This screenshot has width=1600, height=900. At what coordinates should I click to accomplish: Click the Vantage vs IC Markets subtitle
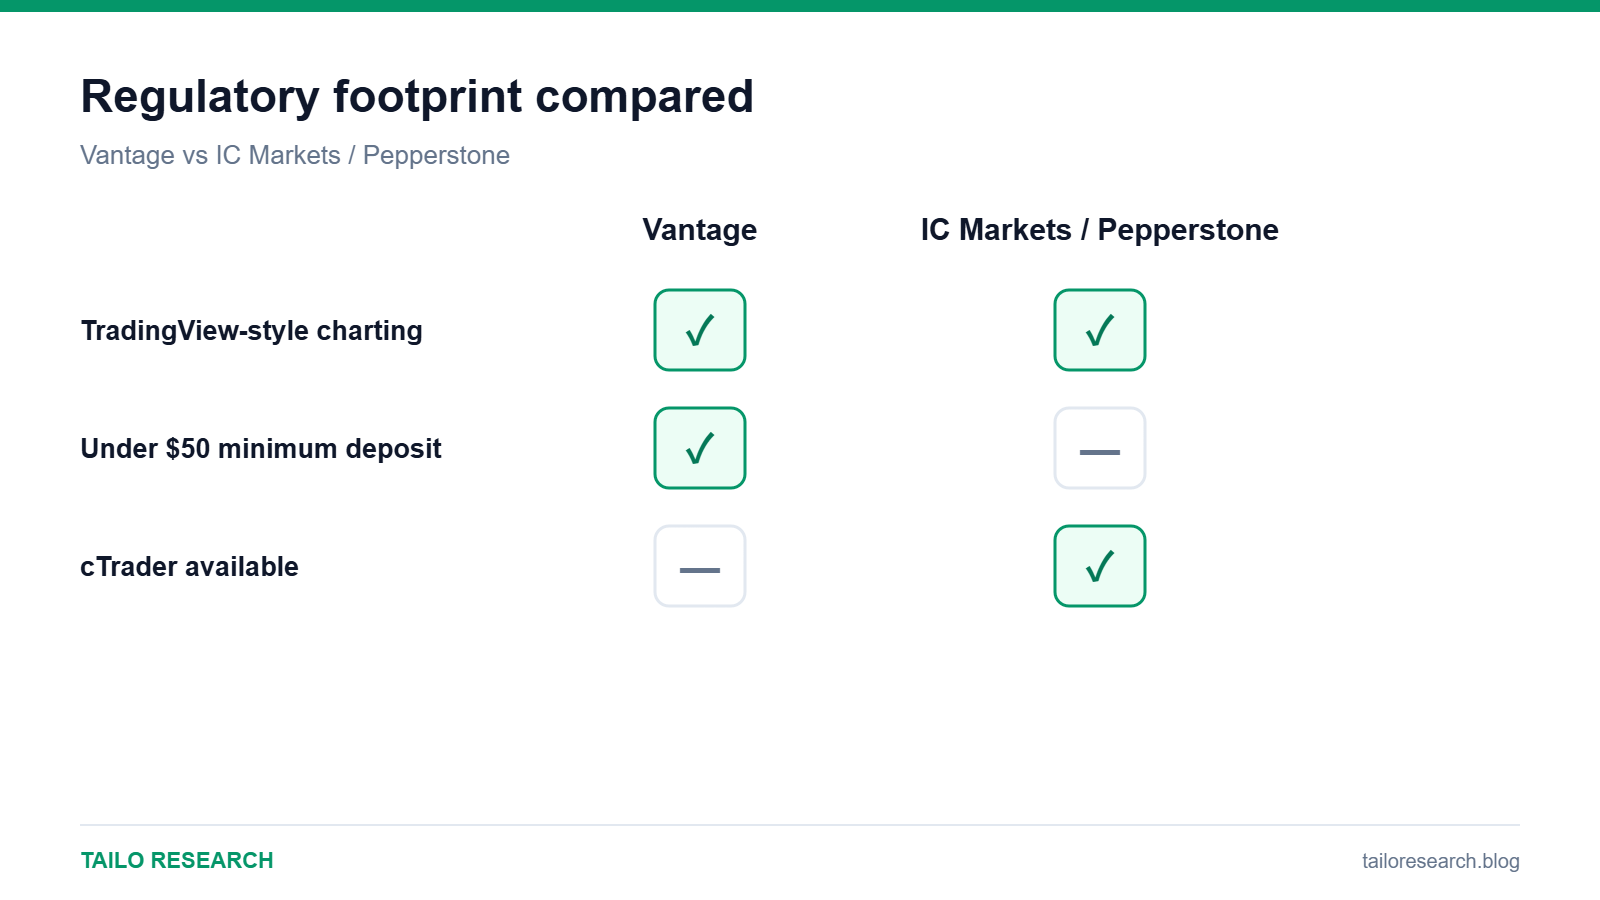pyautogui.click(x=295, y=156)
